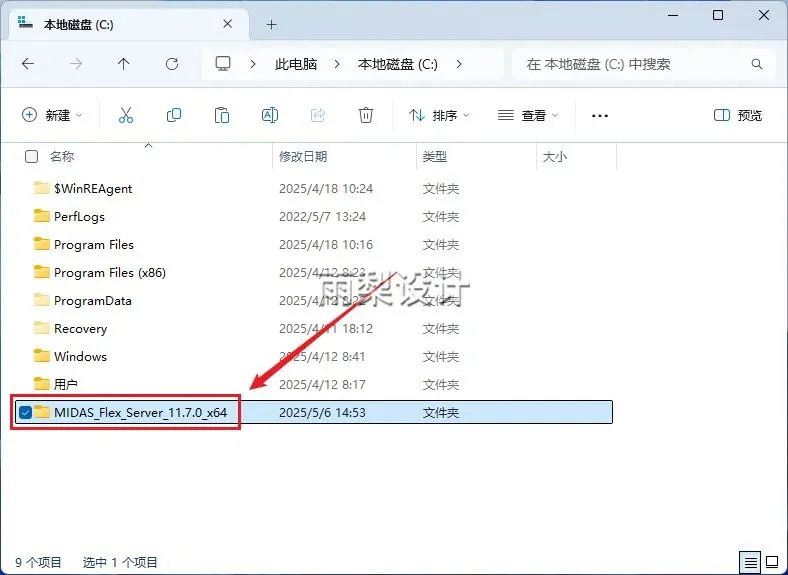Select the Recovery folder name
The width and height of the screenshot is (788, 575).
coord(80,329)
